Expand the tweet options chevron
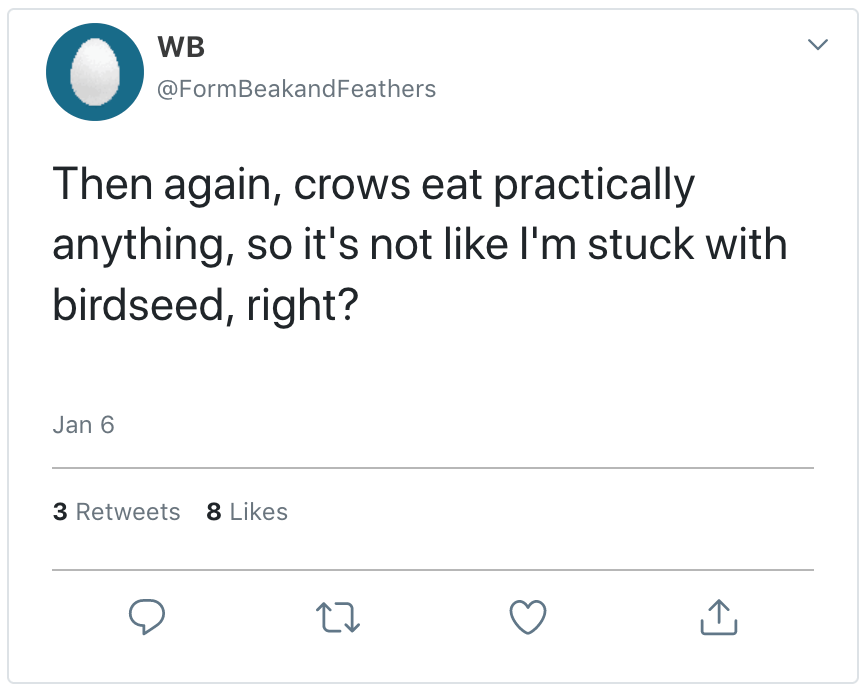 (818, 45)
